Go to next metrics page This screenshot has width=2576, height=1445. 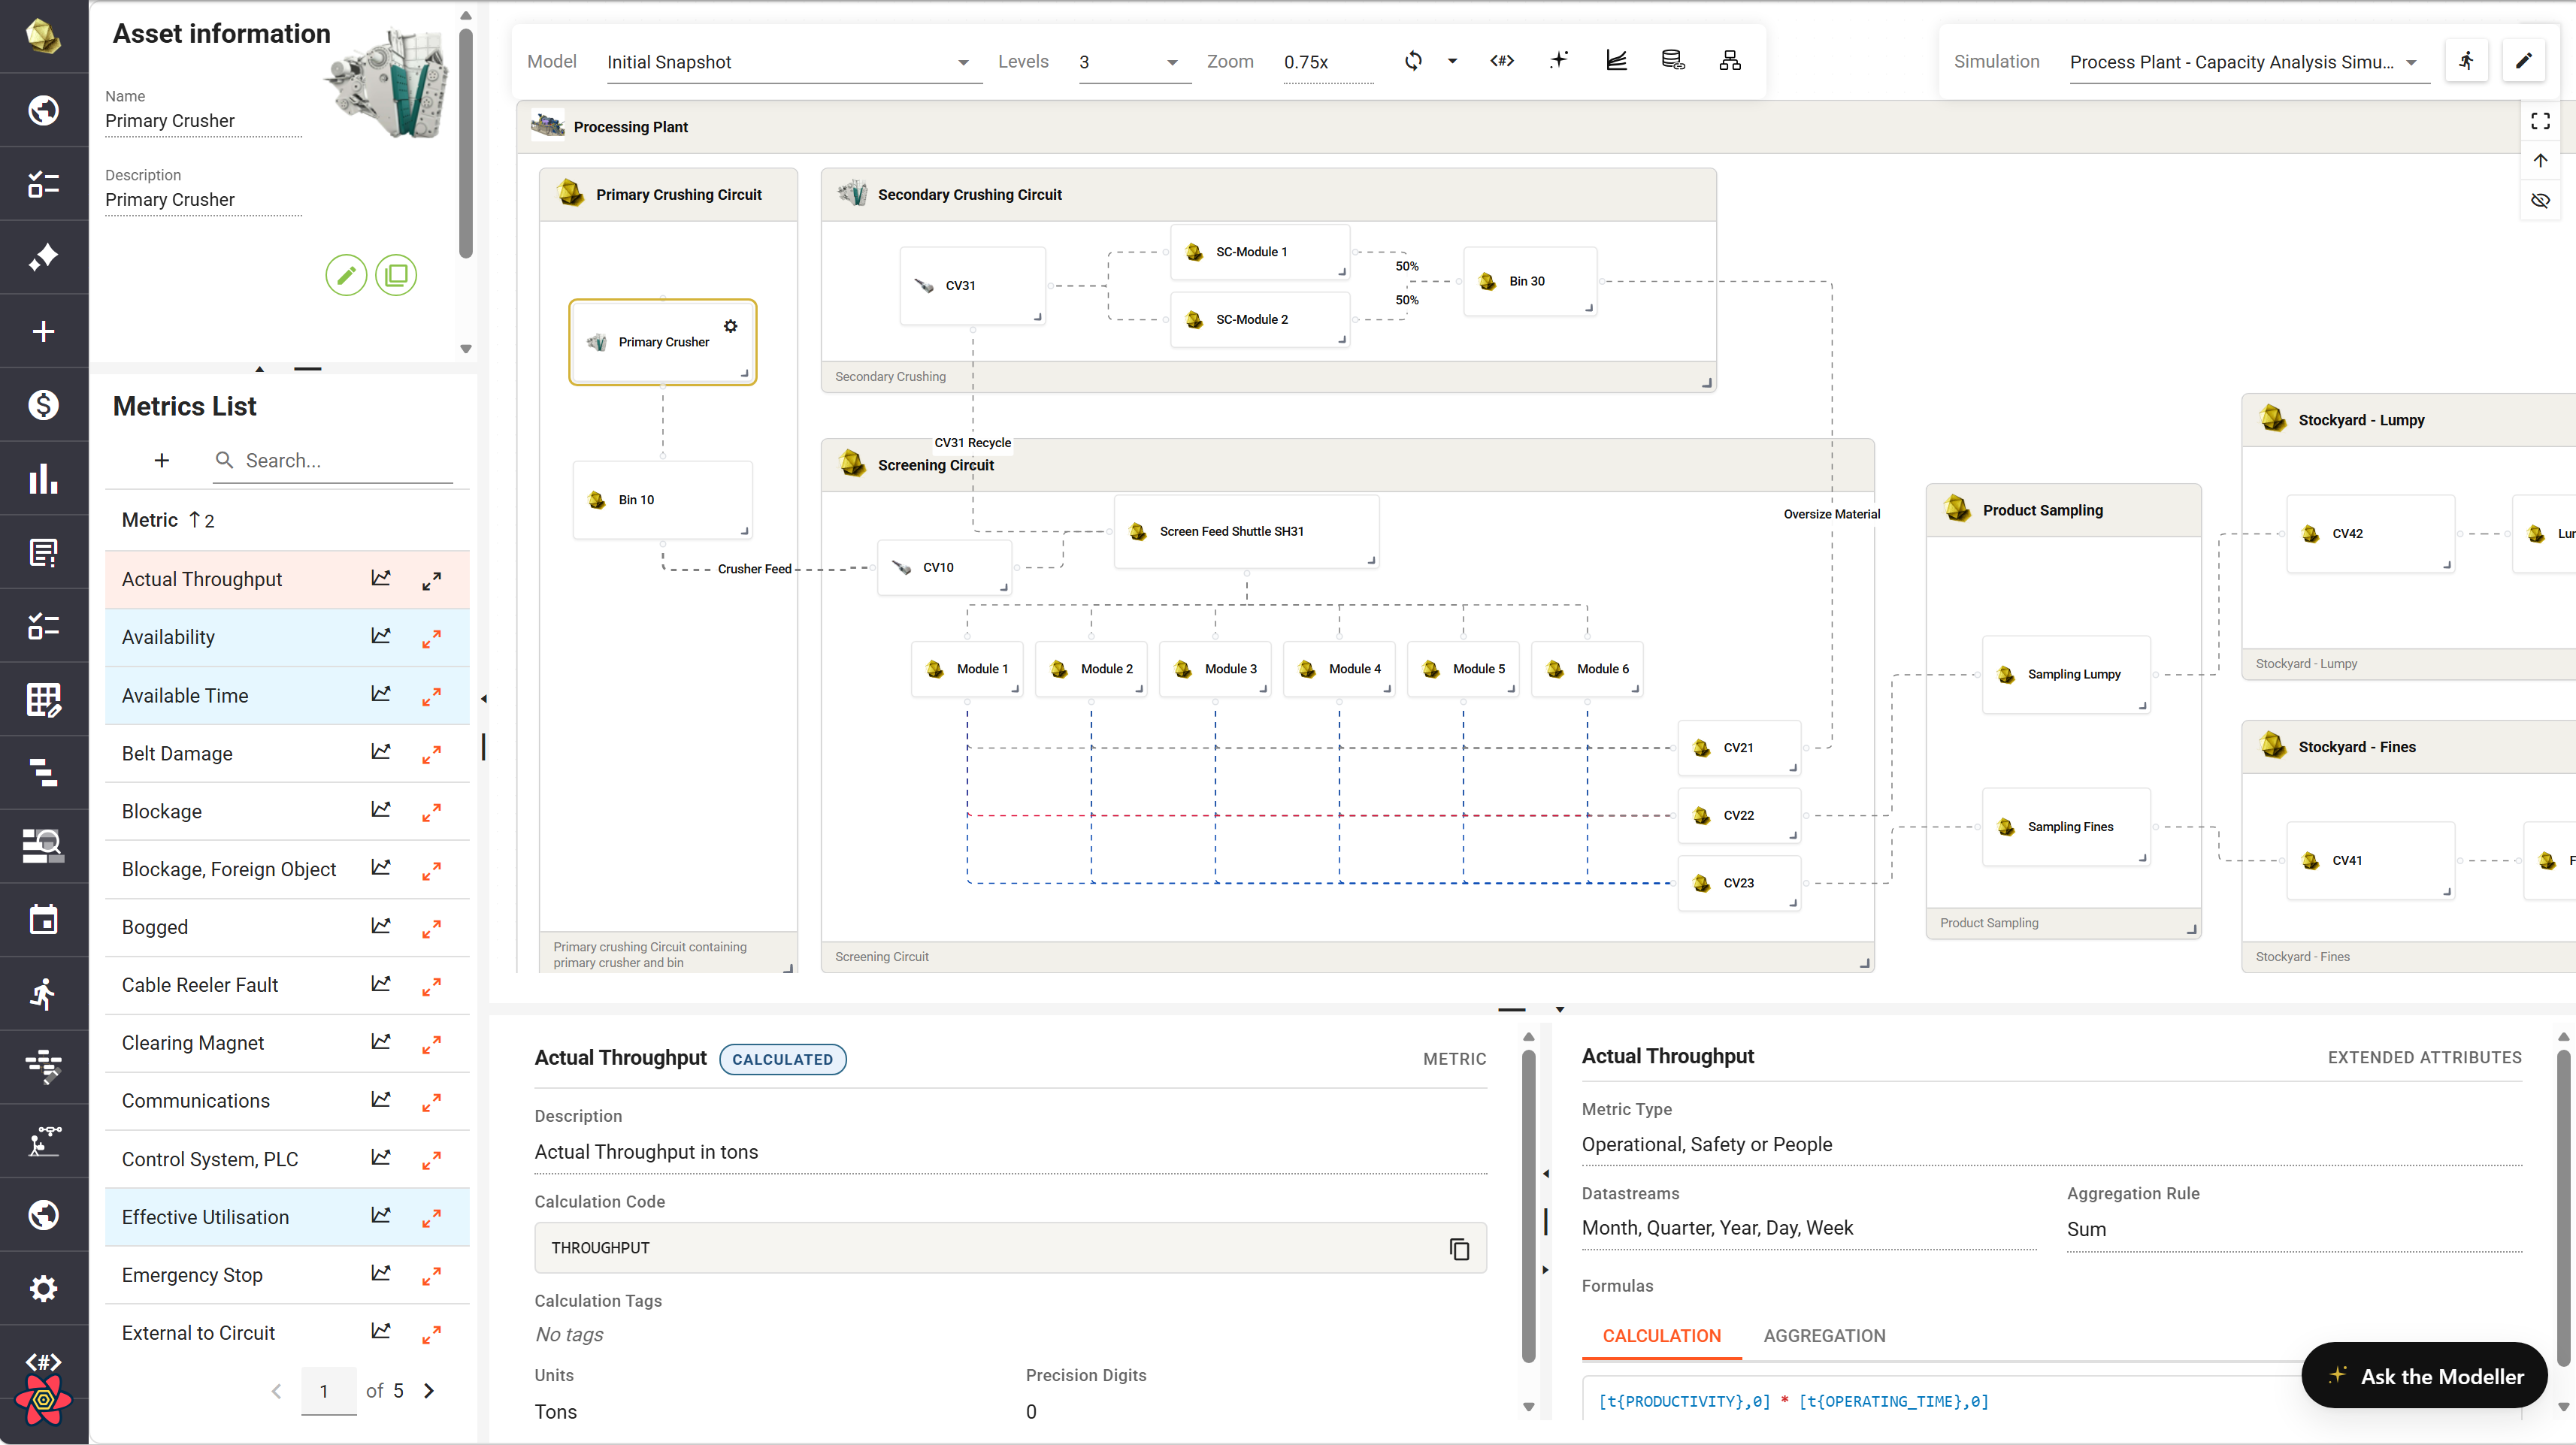click(x=429, y=1390)
